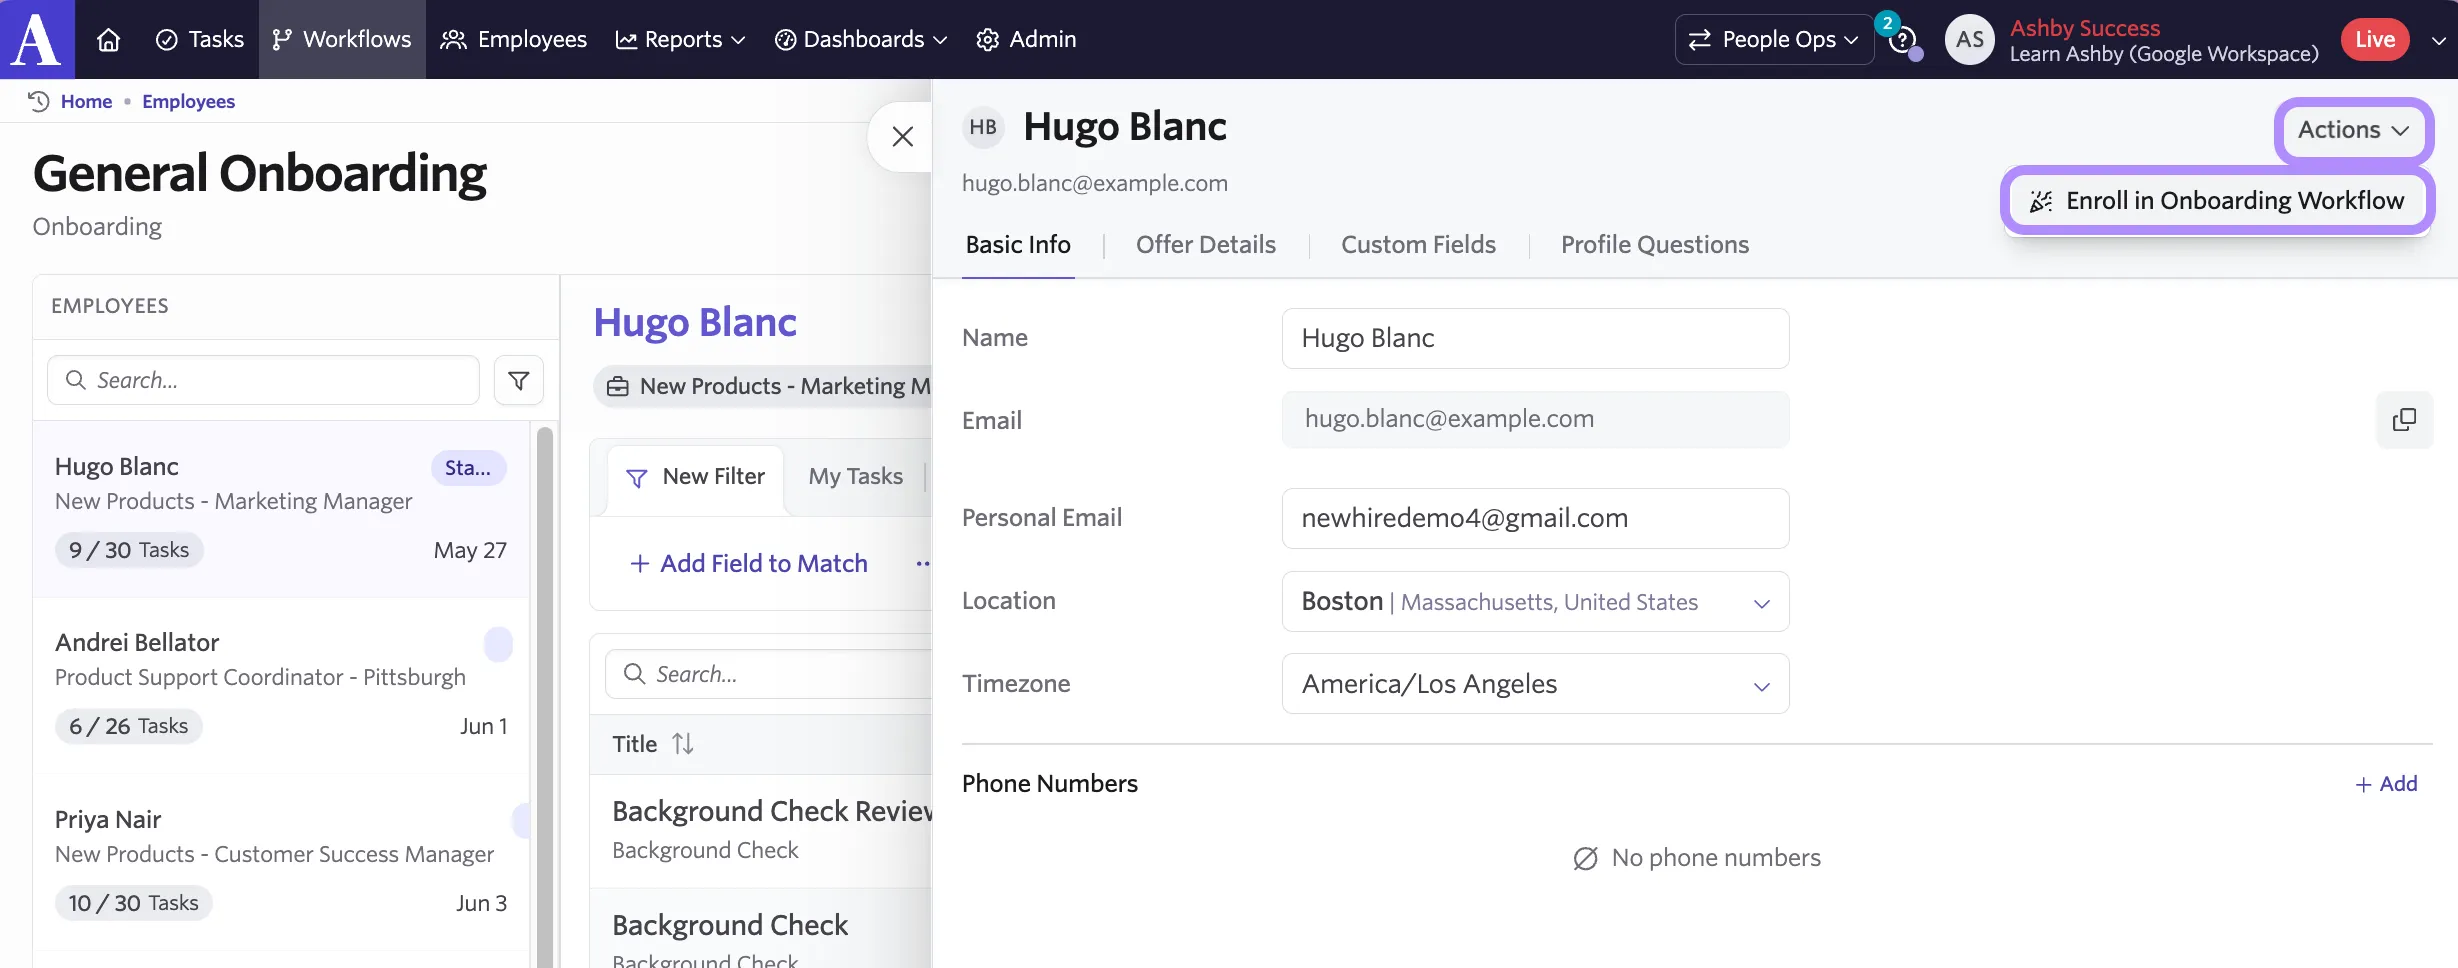Go to the Home icon in navbar
The width and height of the screenshot is (2458, 968).
[x=108, y=39]
